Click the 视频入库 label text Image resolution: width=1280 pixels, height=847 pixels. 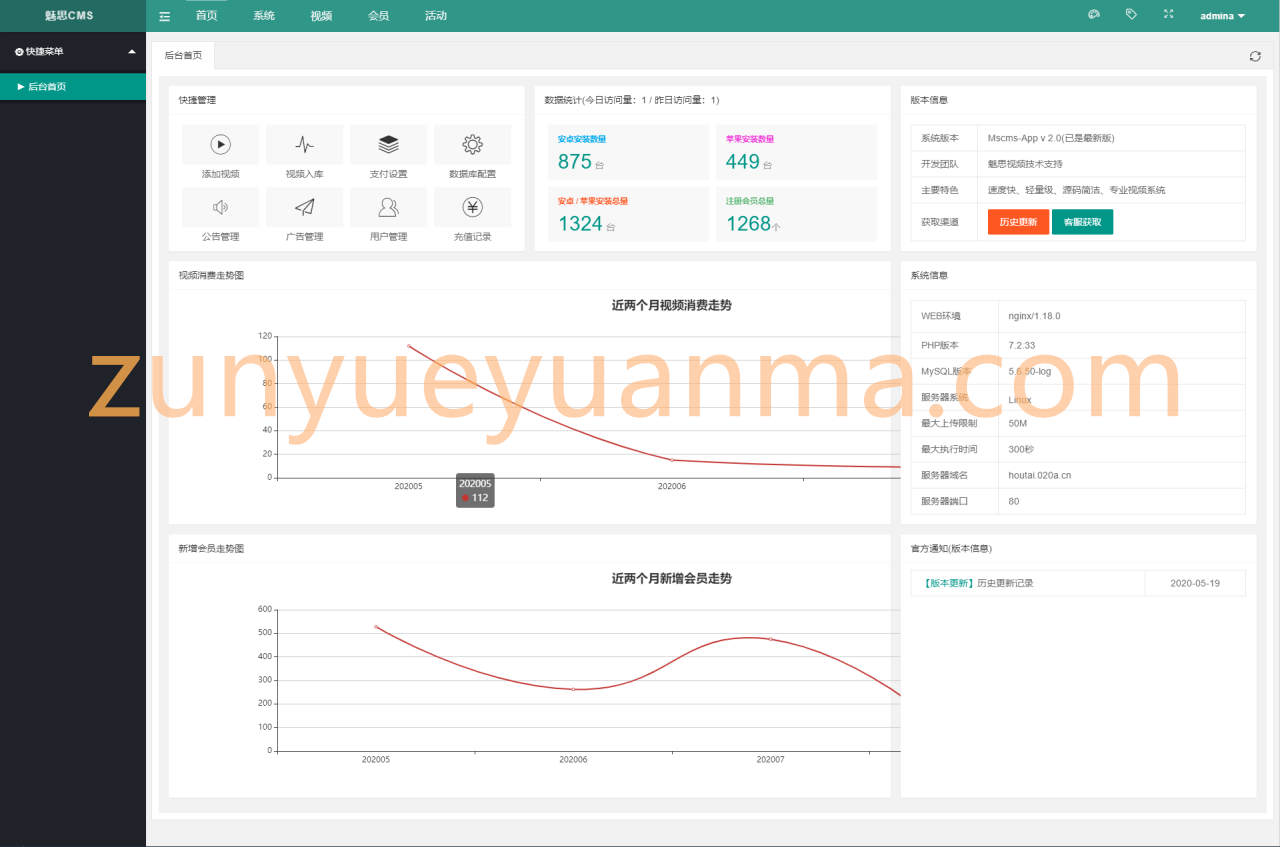tap(305, 174)
